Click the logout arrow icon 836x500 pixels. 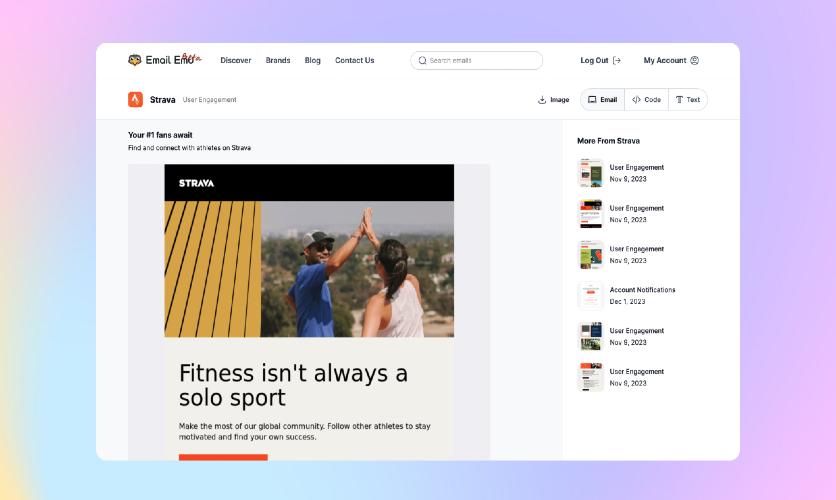click(x=617, y=60)
